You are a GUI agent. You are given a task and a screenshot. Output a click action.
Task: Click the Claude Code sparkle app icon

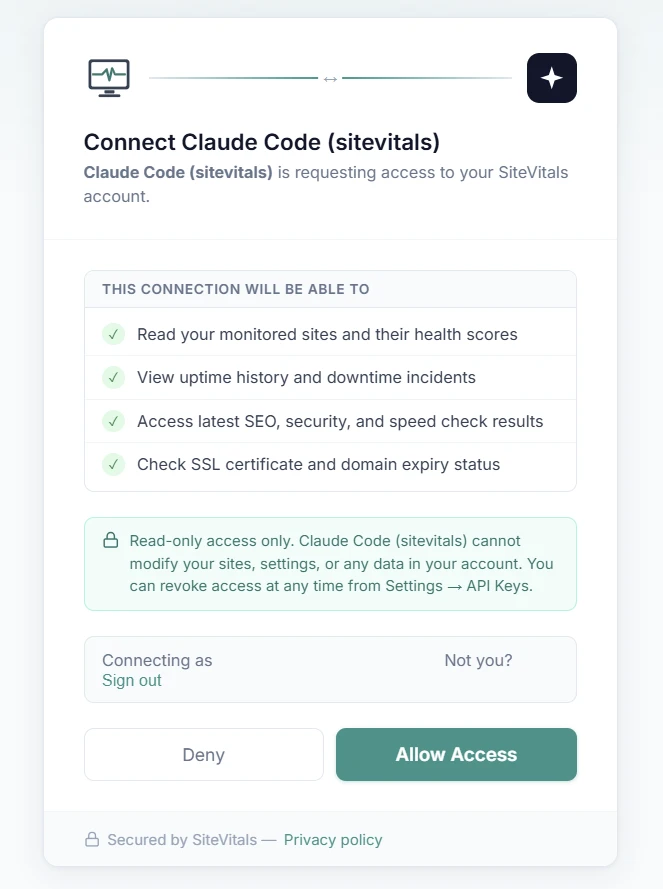(552, 78)
